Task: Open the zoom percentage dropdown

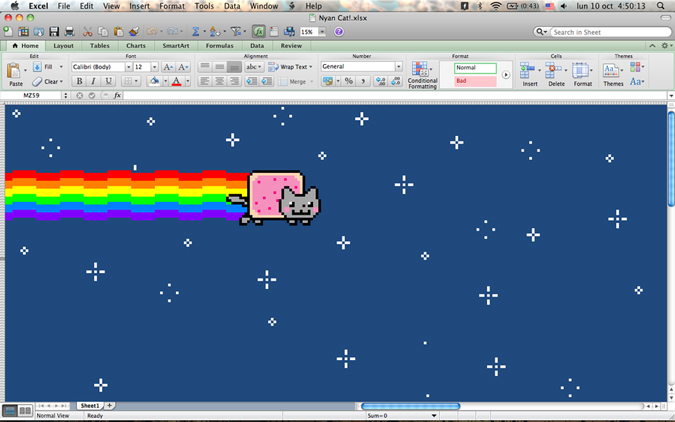Action: click(320, 32)
